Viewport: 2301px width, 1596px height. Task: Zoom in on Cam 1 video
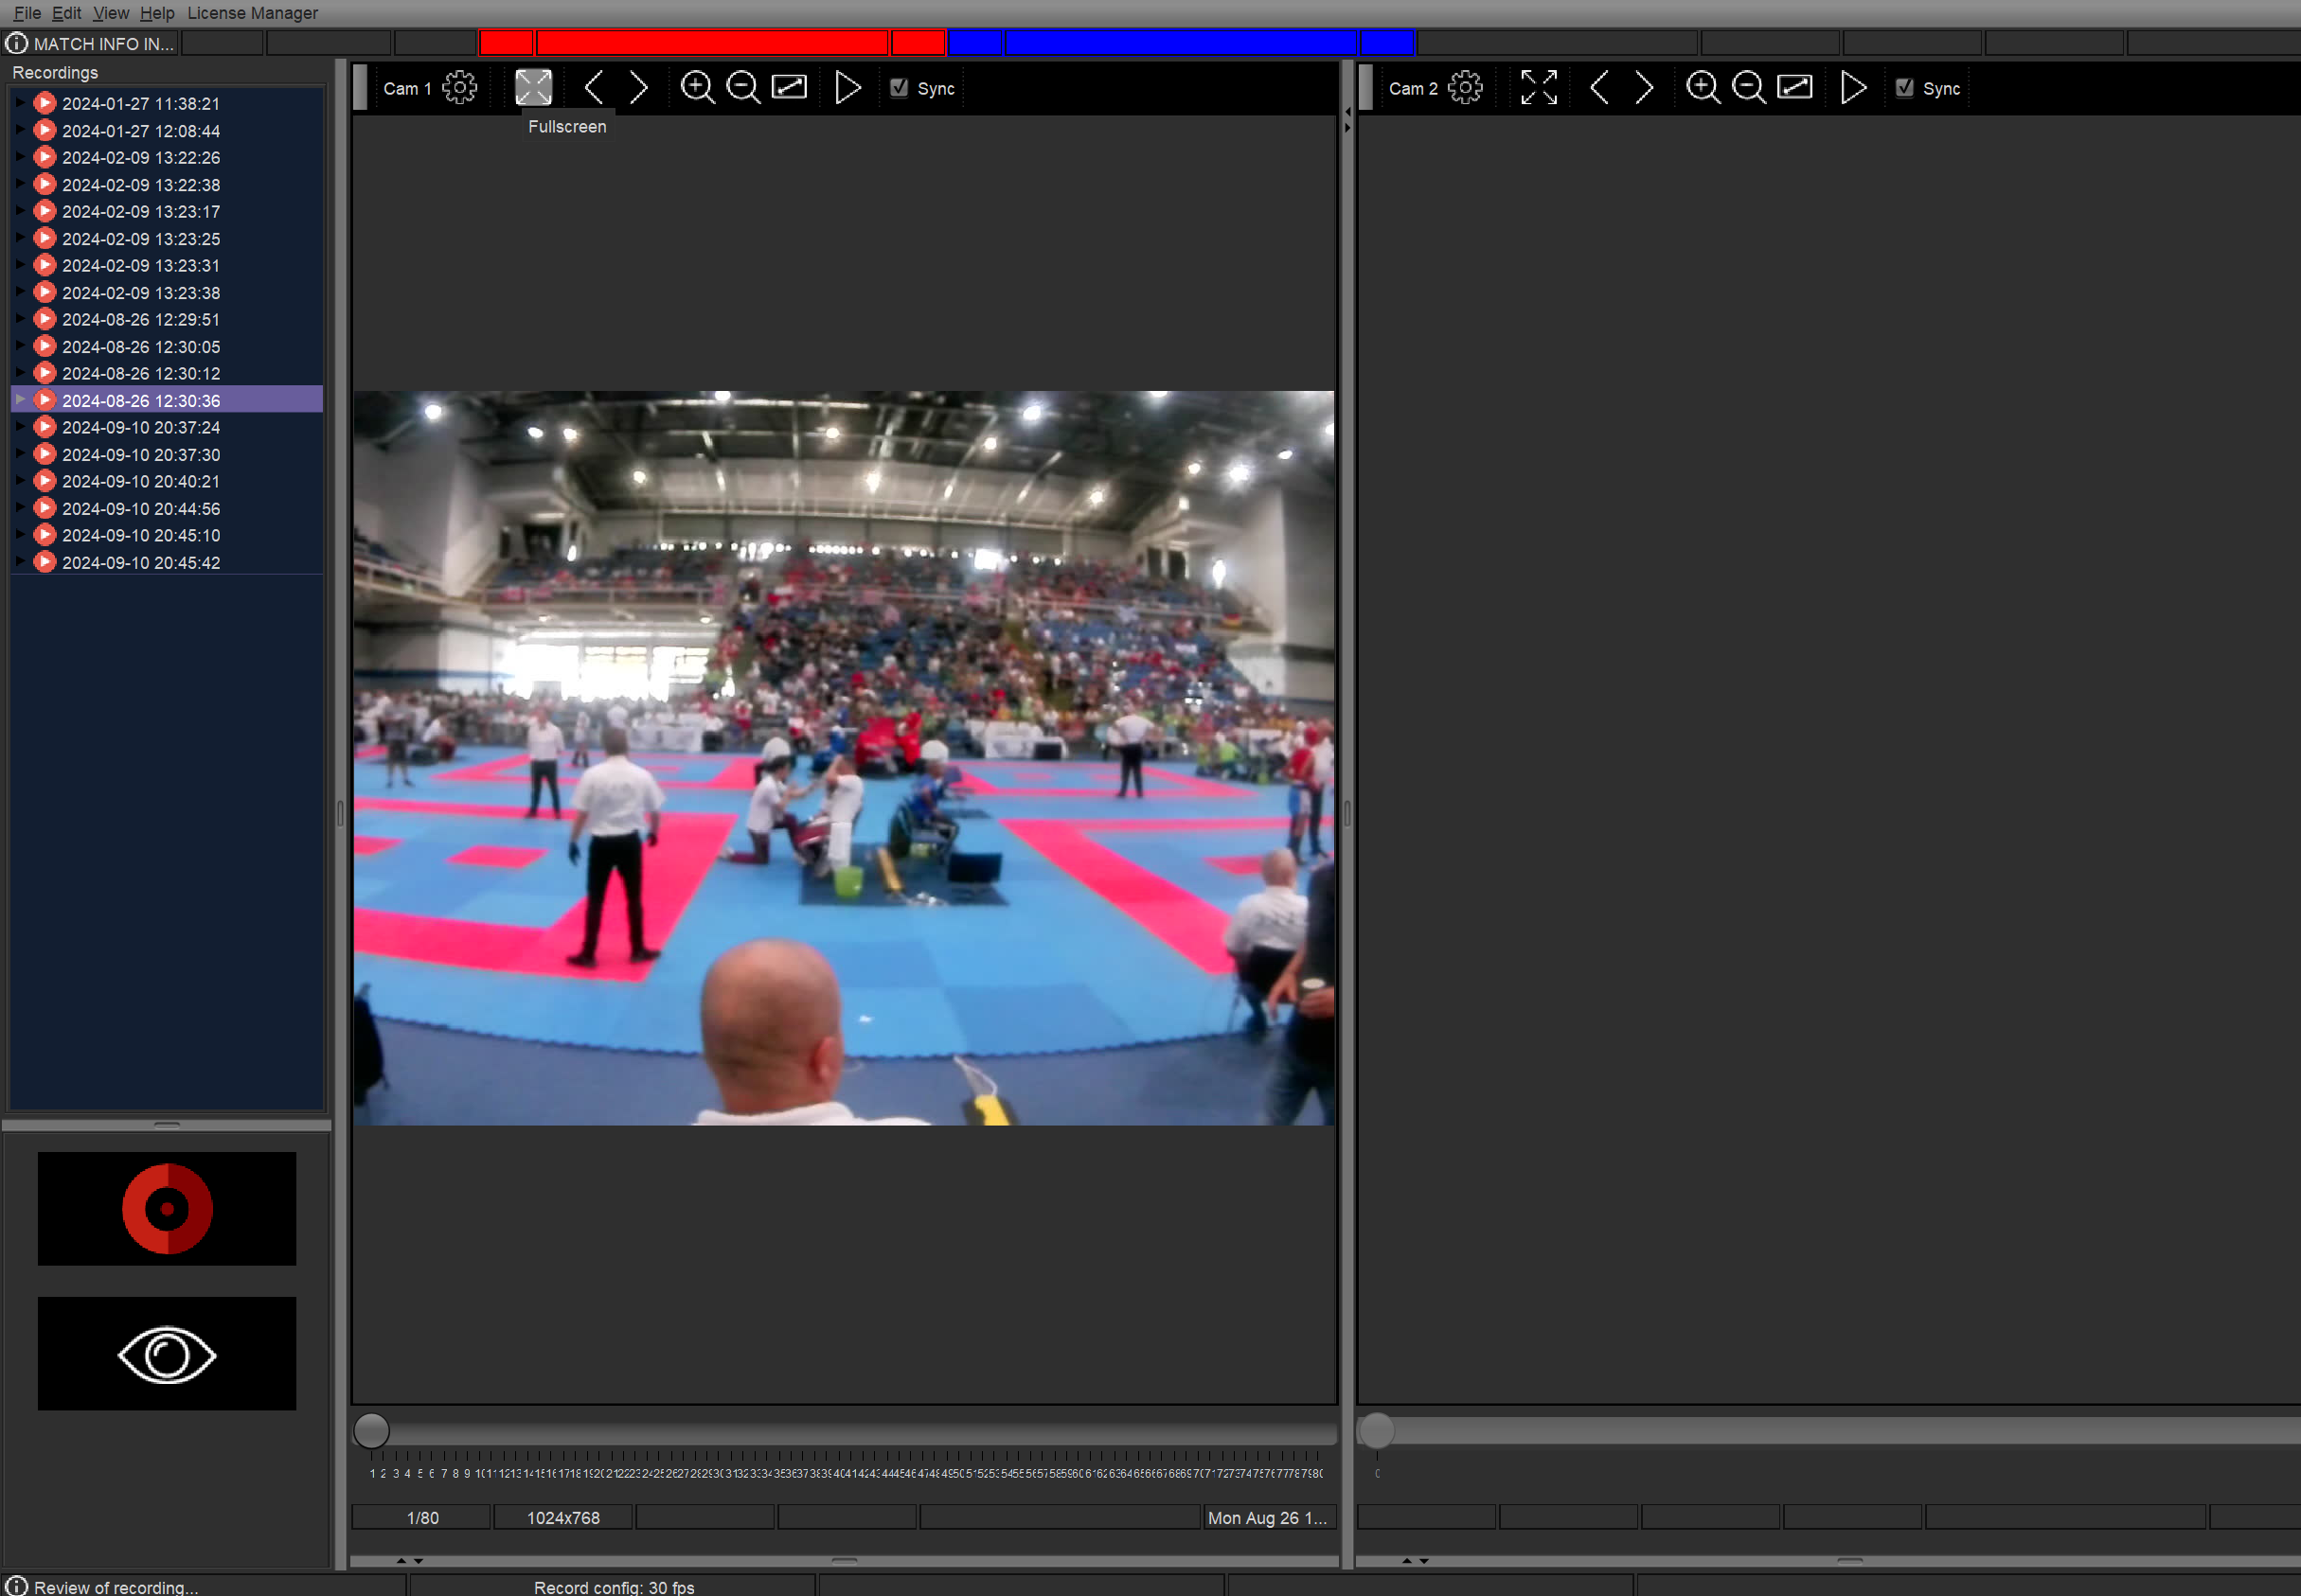(697, 88)
